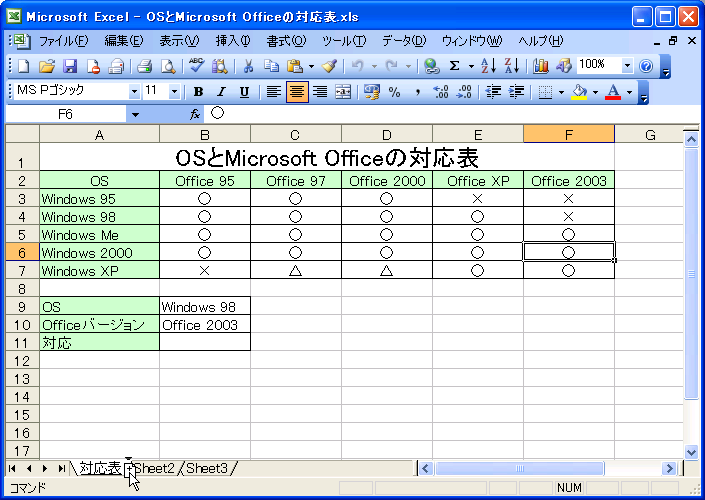Apply Percent style icon
This screenshot has height=500, width=705.
click(394, 92)
